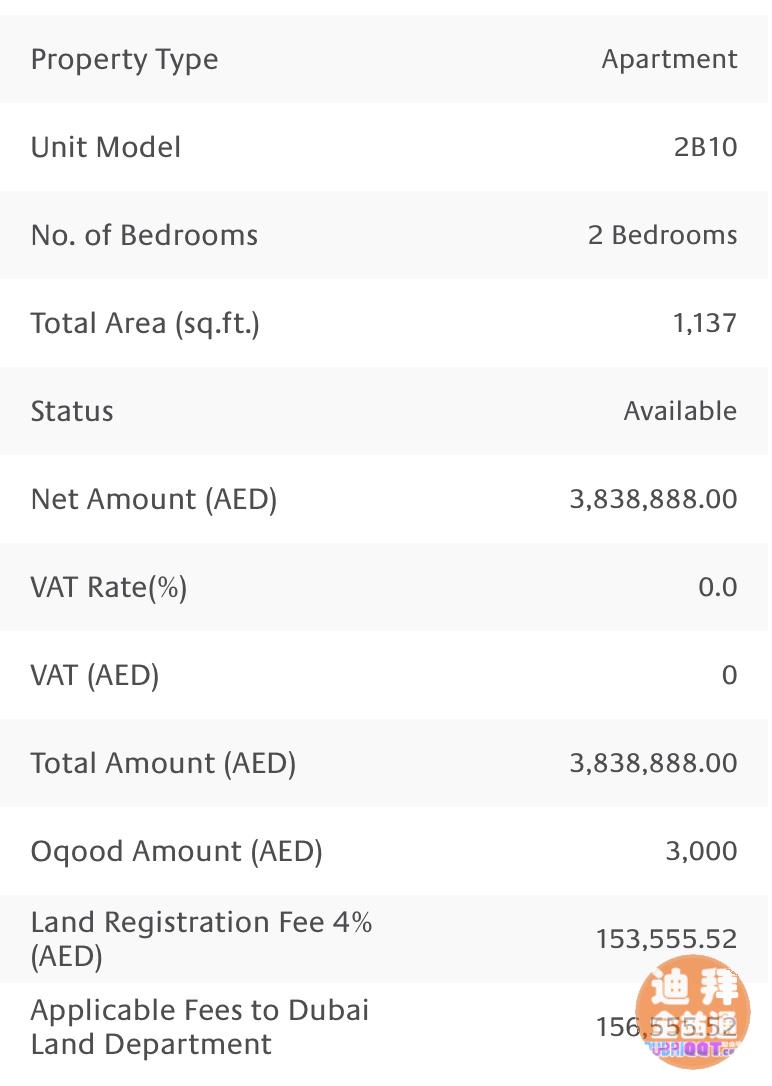Select the VAT Rate(%) label
Viewport: 772px width, 1086px height.
(109, 587)
